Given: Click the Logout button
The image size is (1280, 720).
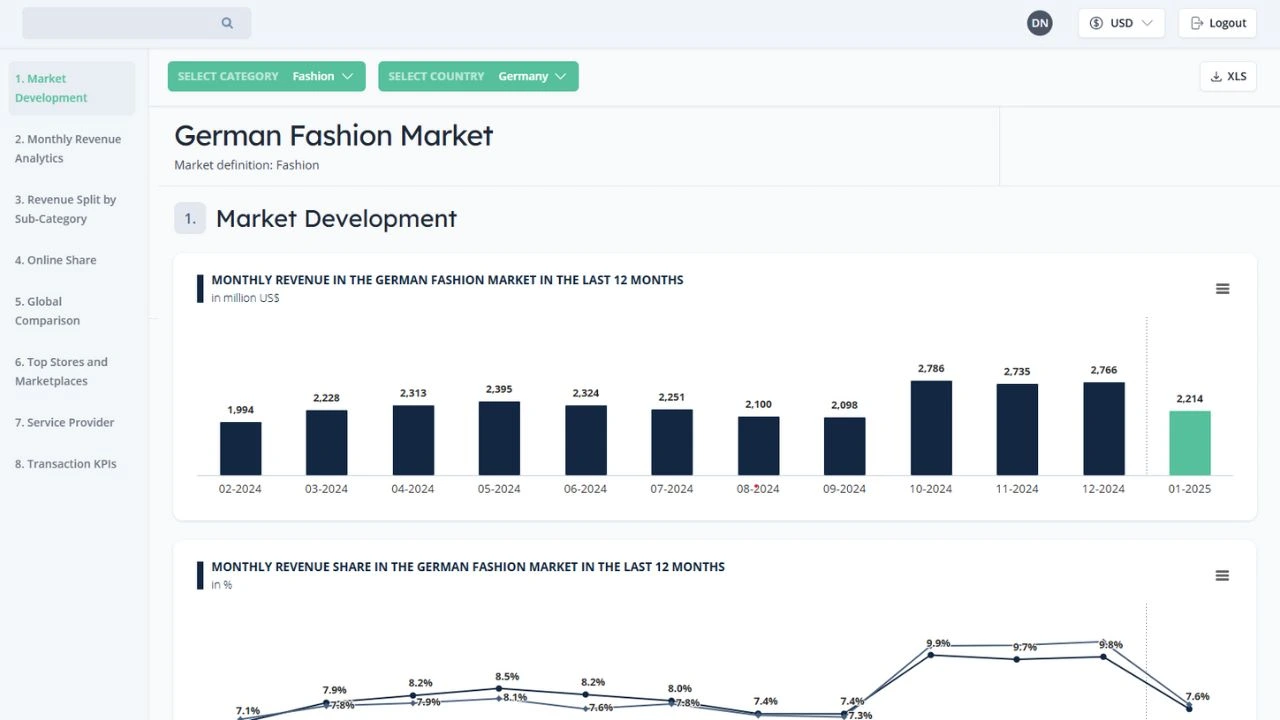Looking at the screenshot, I should pyautogui.click(x=1217, y=22).
